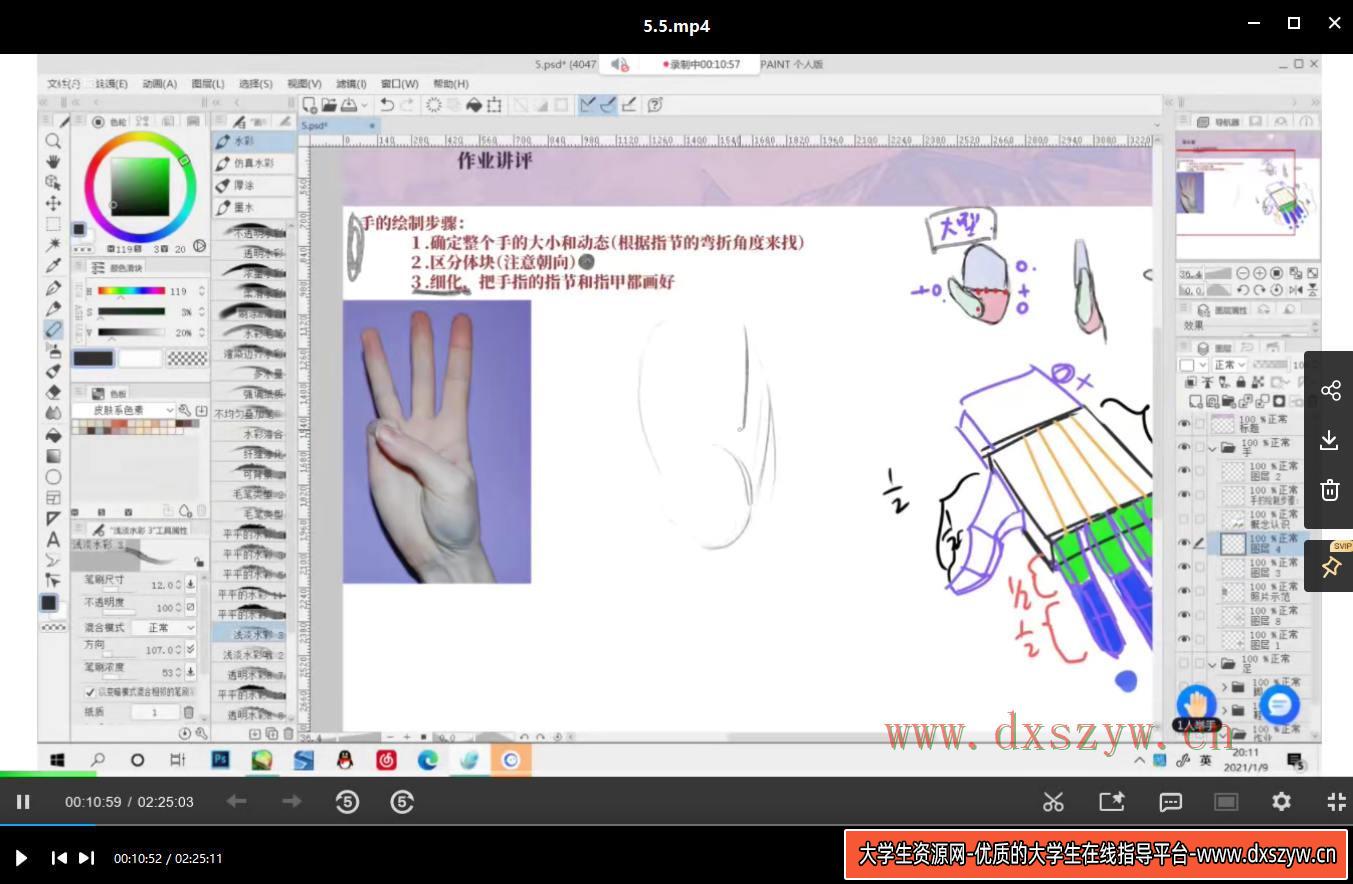1353x884 pixels.
Task: Open the player settings gear
Action: coord(1281,801)
